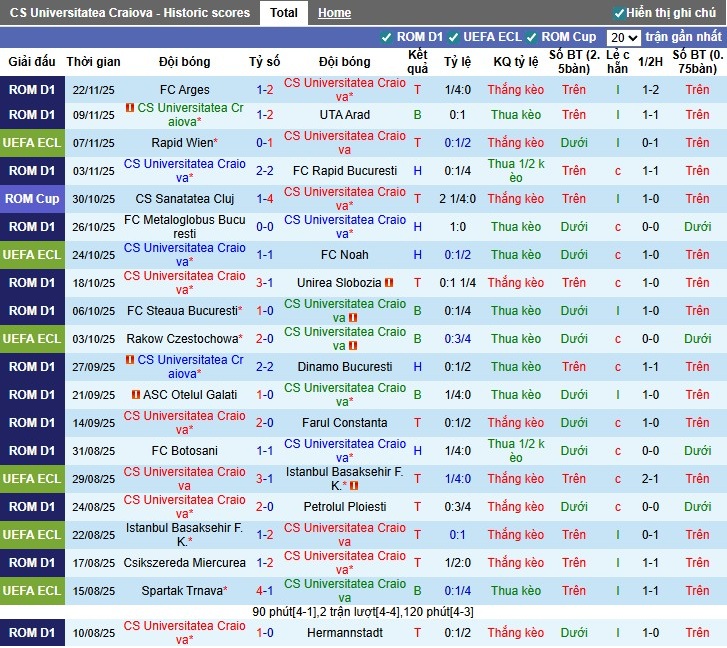Open FC Rapid Bucuresti team link
Viewport: 727px width, 648px height.
344,171
